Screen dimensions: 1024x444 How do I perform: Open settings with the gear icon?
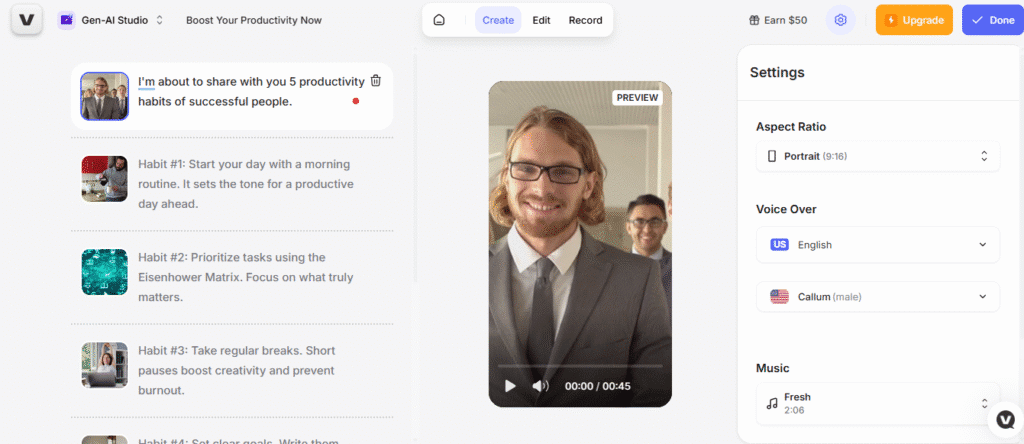840,20
